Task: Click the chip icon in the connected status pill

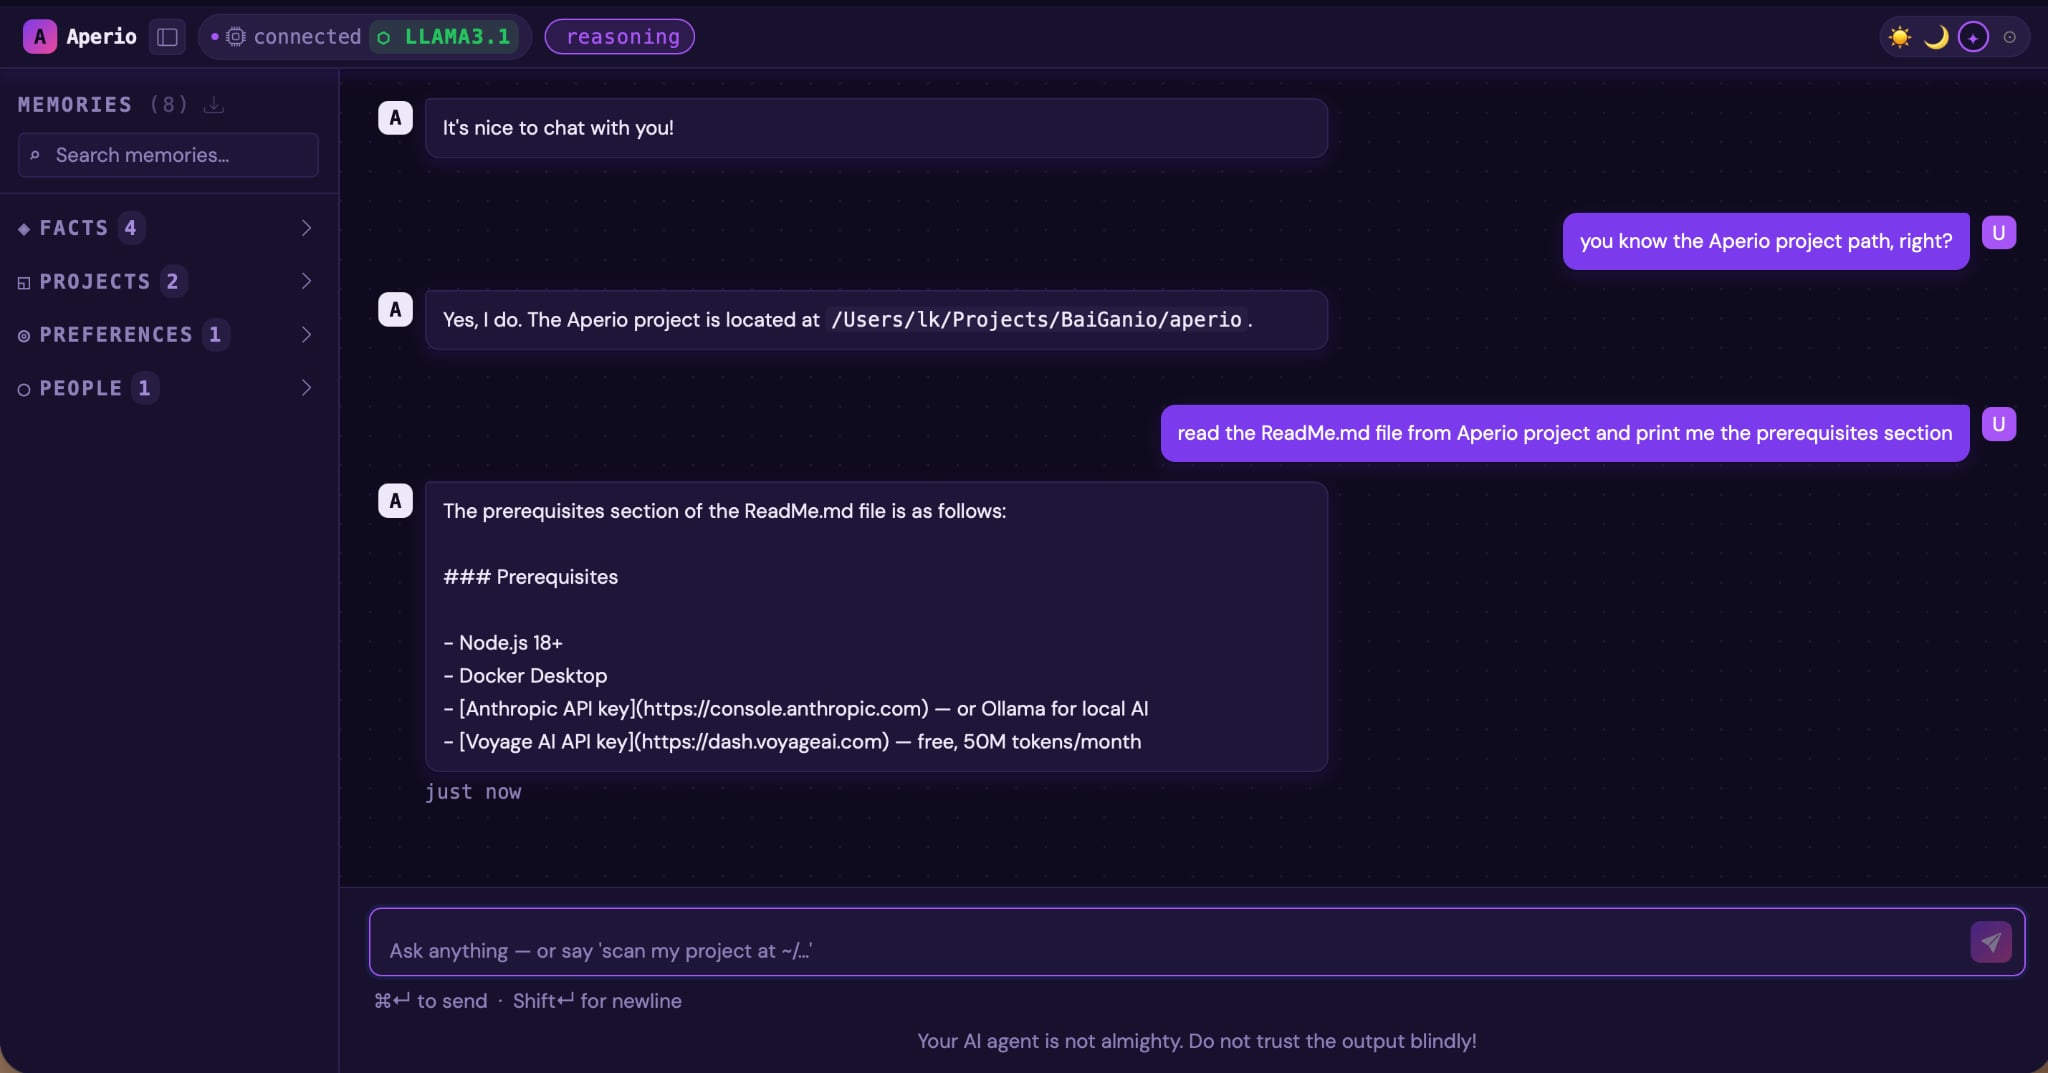Action: pyautogui.click(x=233, y=36)
